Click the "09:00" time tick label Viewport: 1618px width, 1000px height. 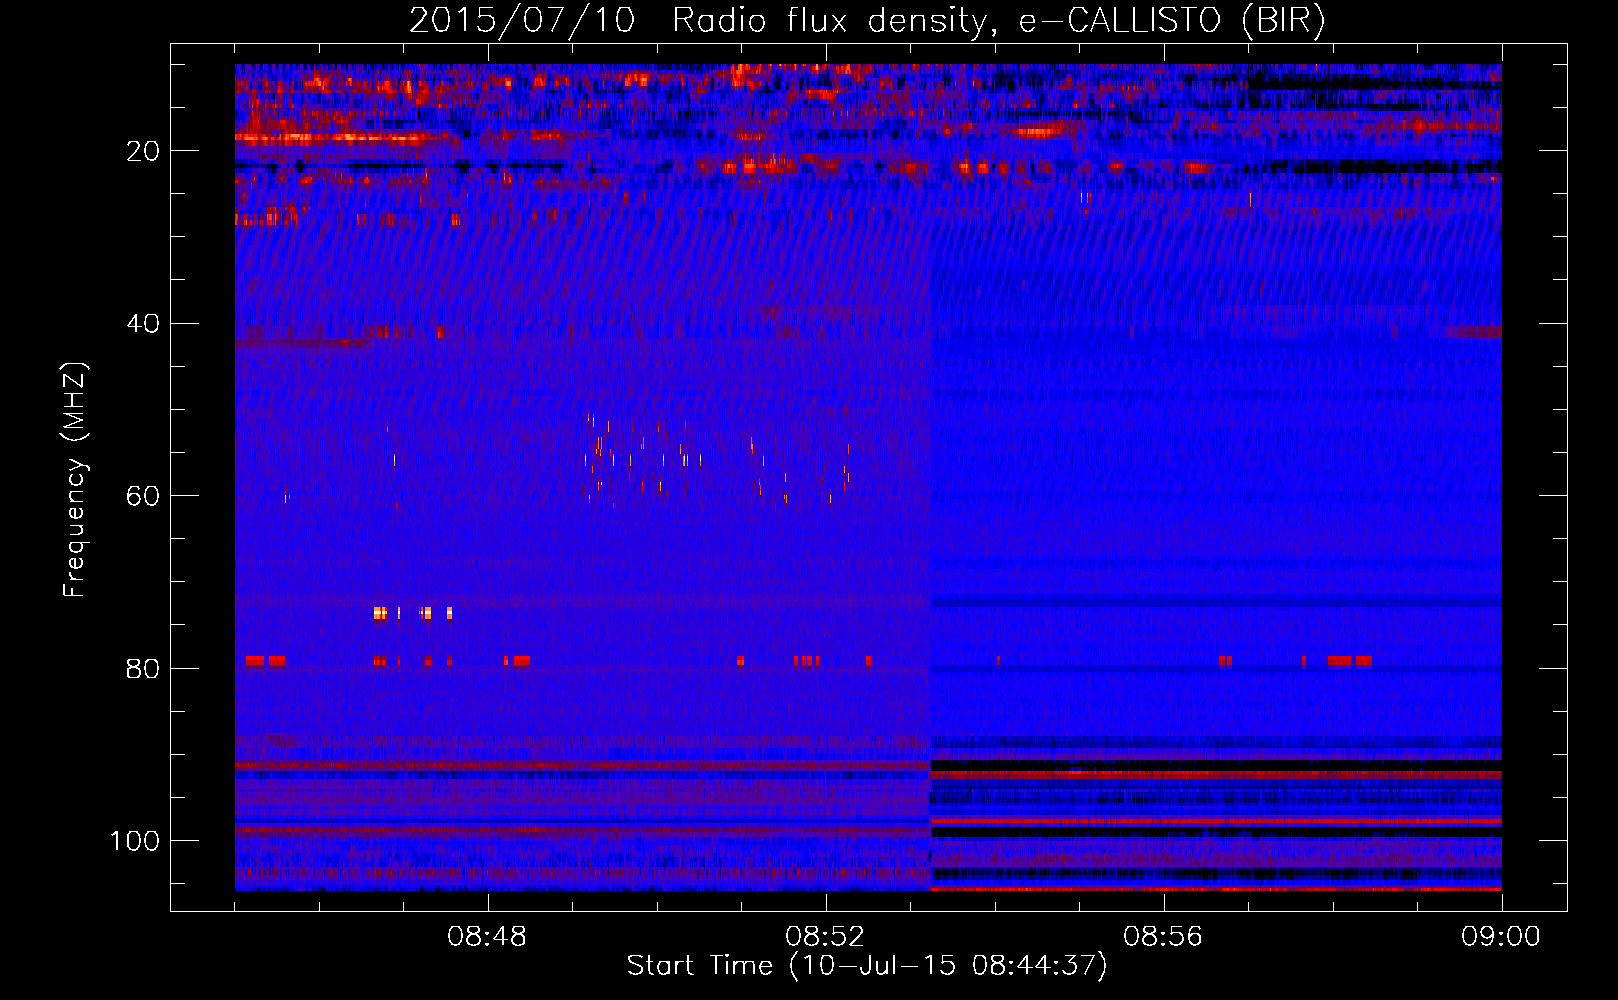point(1501,937)
